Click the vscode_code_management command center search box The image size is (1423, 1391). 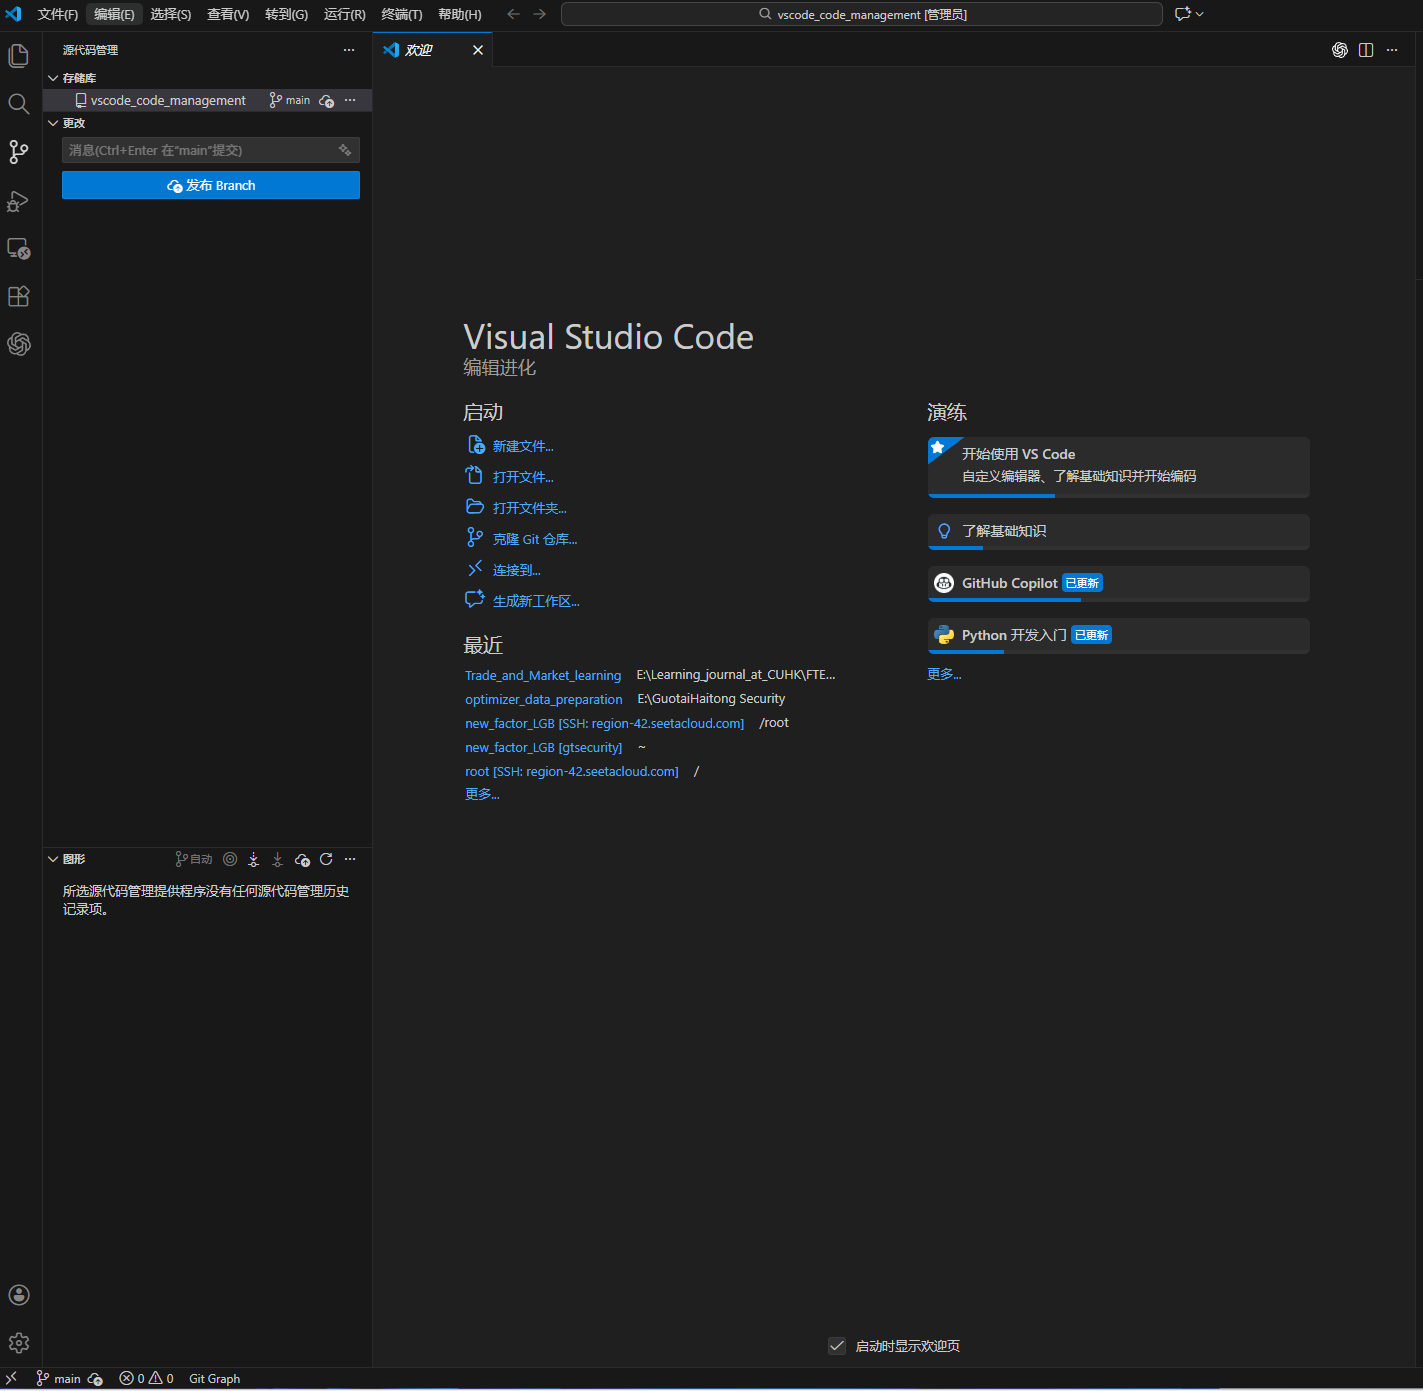click(x=862, y=14)
